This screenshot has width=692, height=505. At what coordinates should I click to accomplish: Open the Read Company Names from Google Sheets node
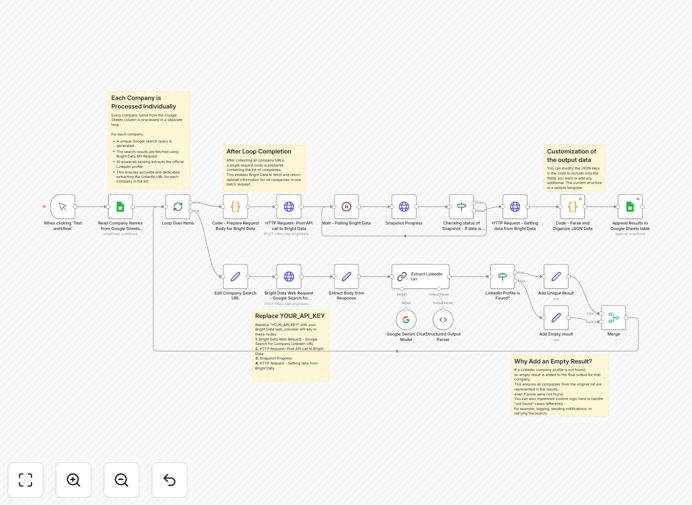pos(120,206)
